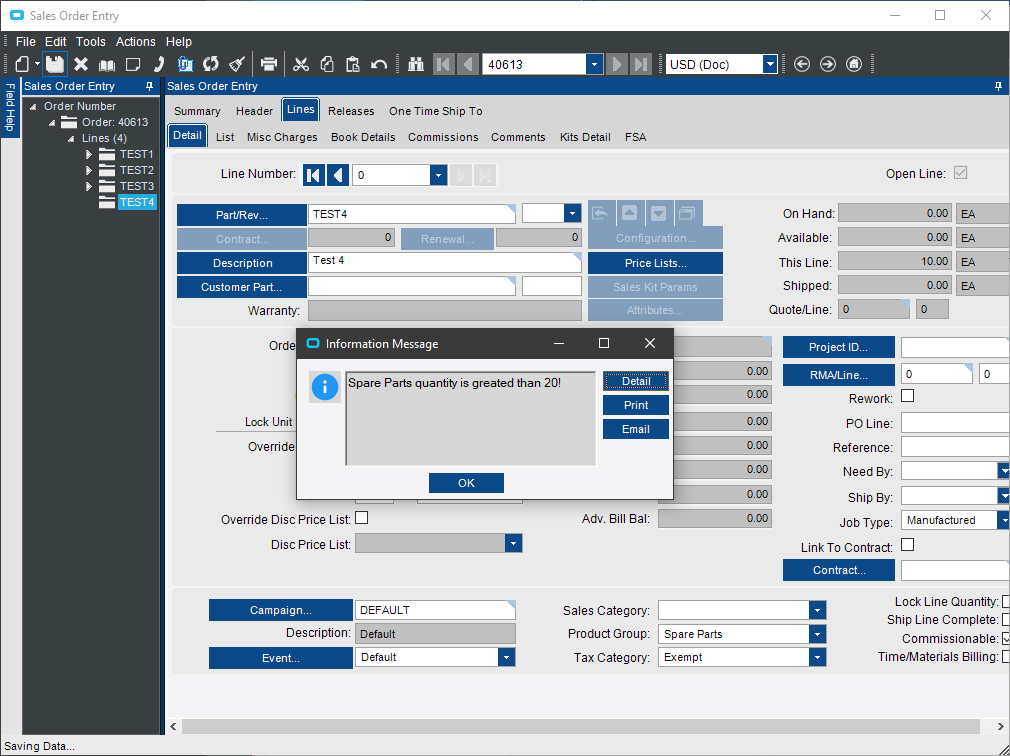The height and width of the screenshot is (756, 1010).
Task: Pin the tree Sales Order Entry panel
Action: point(149,86)
